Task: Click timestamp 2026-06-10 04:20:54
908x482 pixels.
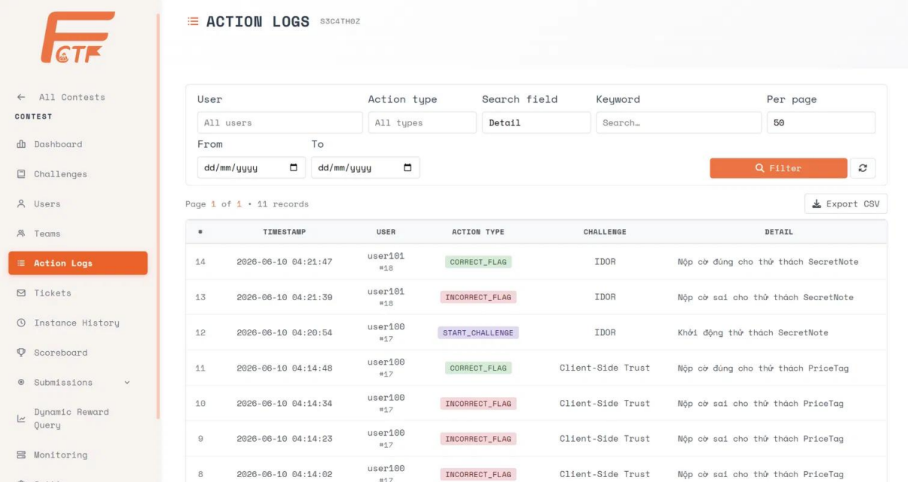Action: point(284,333)
